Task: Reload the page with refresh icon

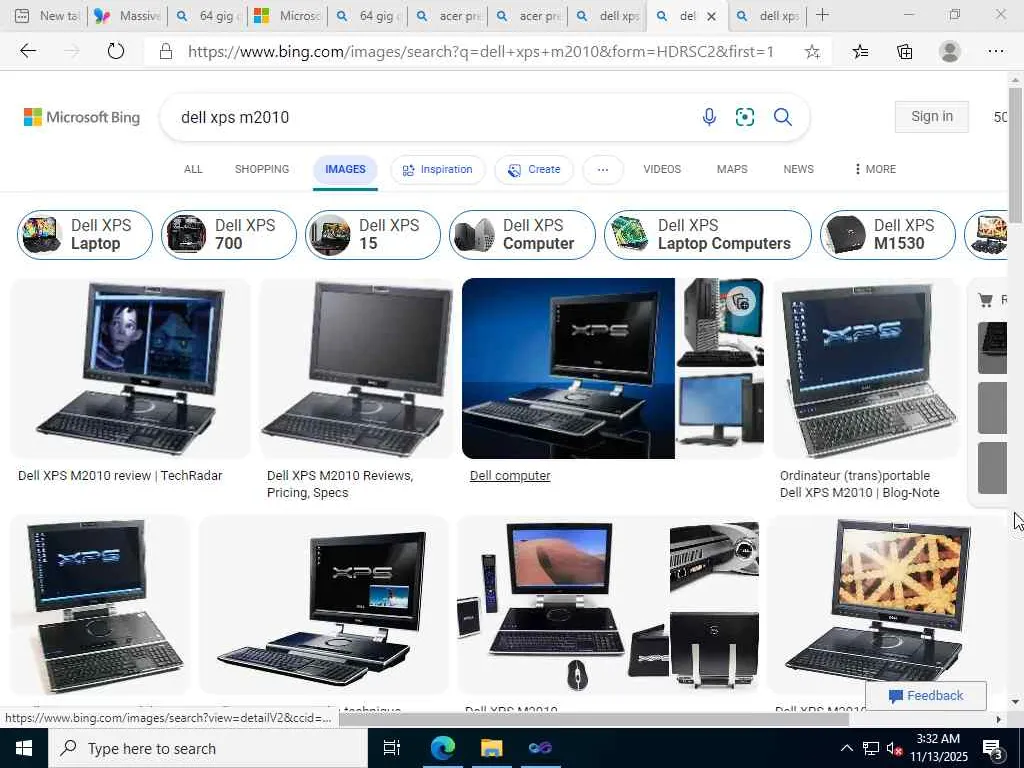Action: [x=116, y=51]
